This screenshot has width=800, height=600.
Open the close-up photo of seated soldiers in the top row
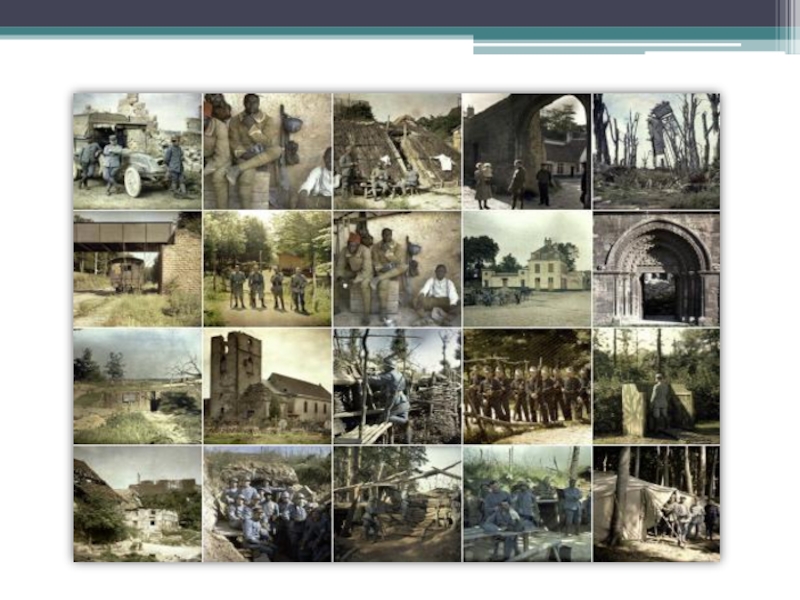tap(267, 151)
